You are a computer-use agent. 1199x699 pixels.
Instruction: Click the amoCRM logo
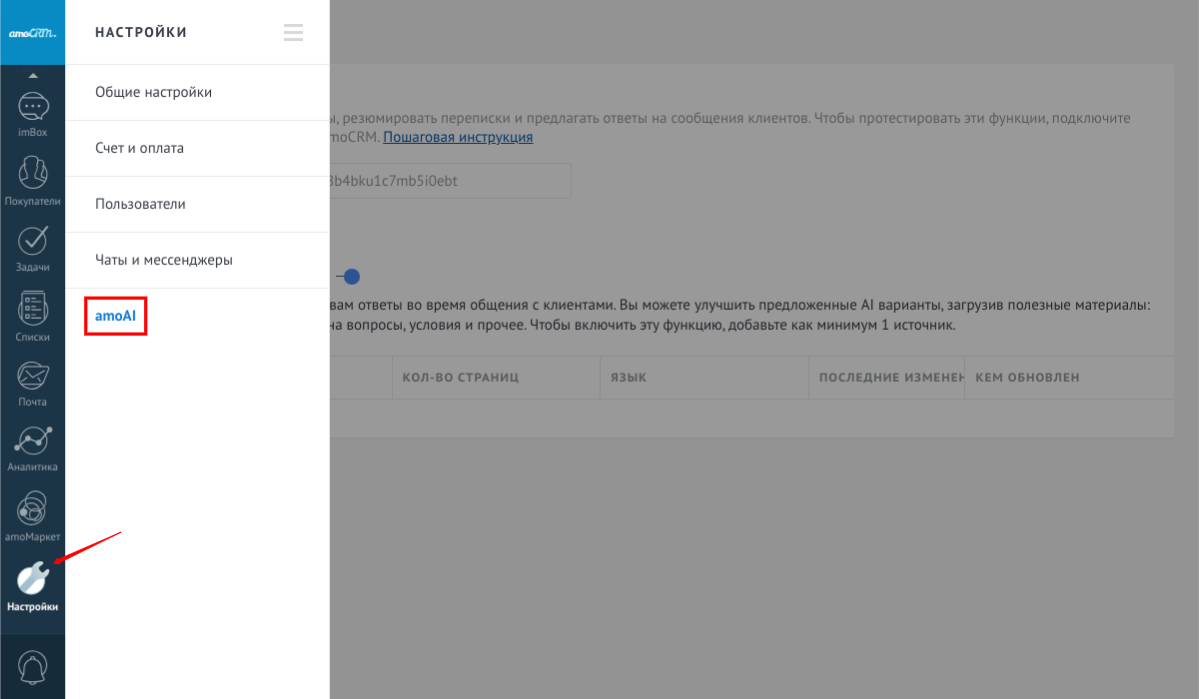pos(32,33)
